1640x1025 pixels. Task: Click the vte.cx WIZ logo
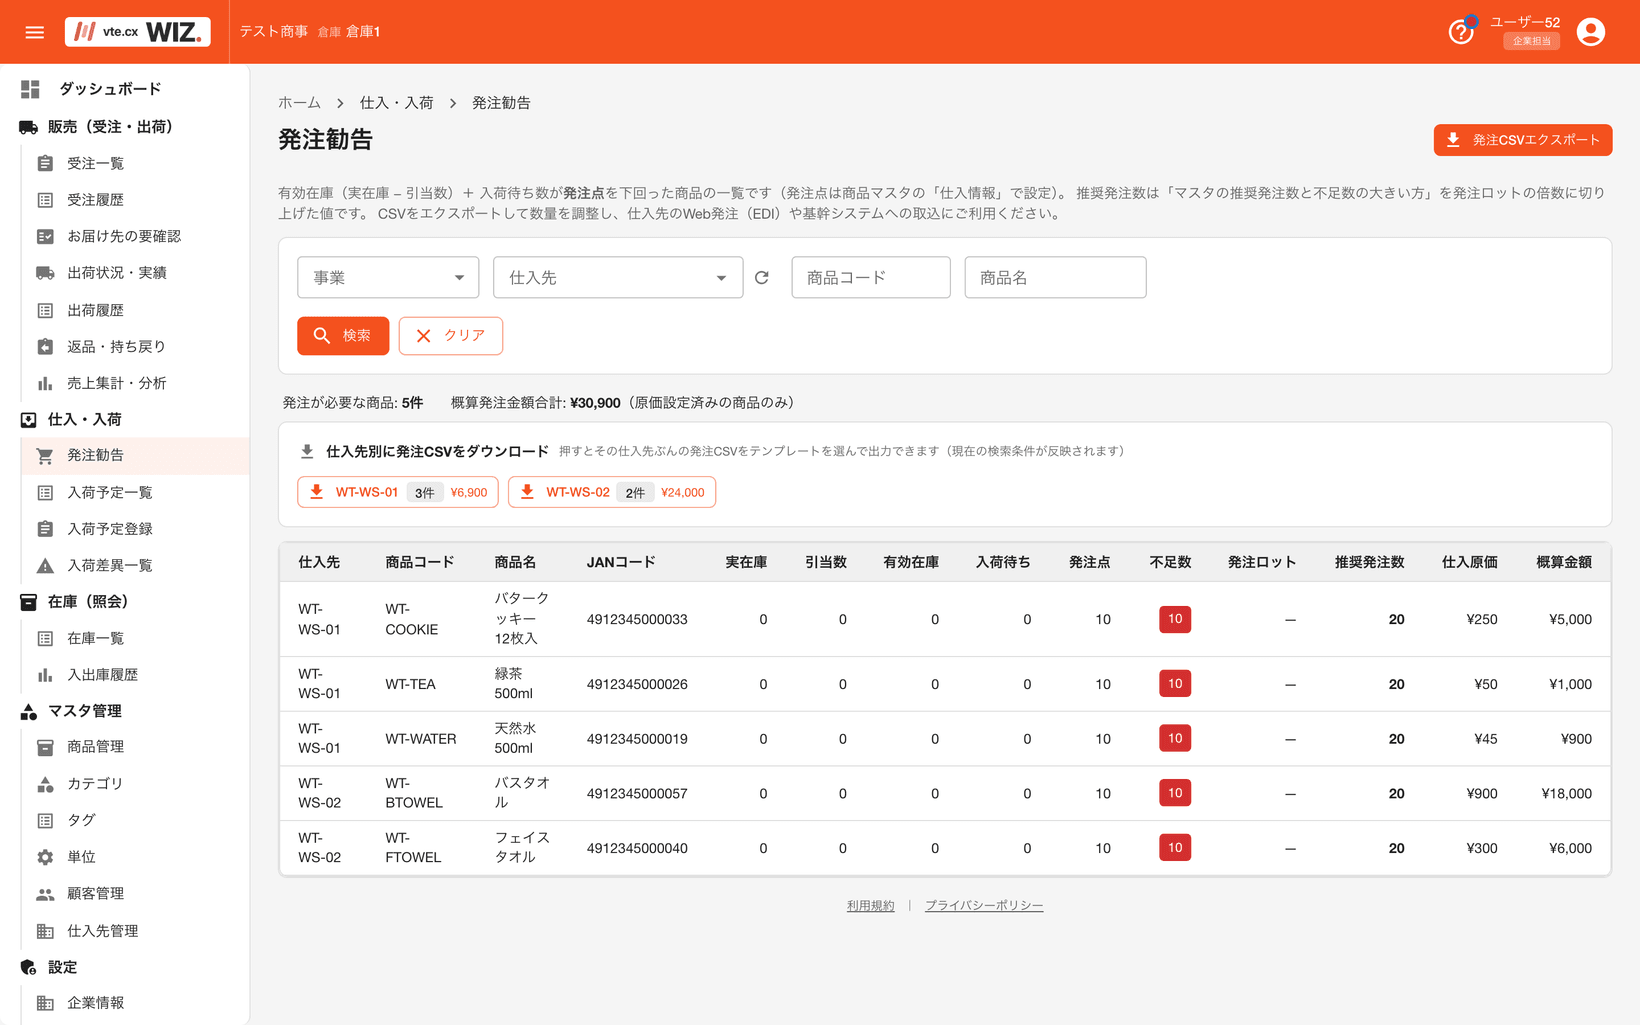(x=138, y=32)
